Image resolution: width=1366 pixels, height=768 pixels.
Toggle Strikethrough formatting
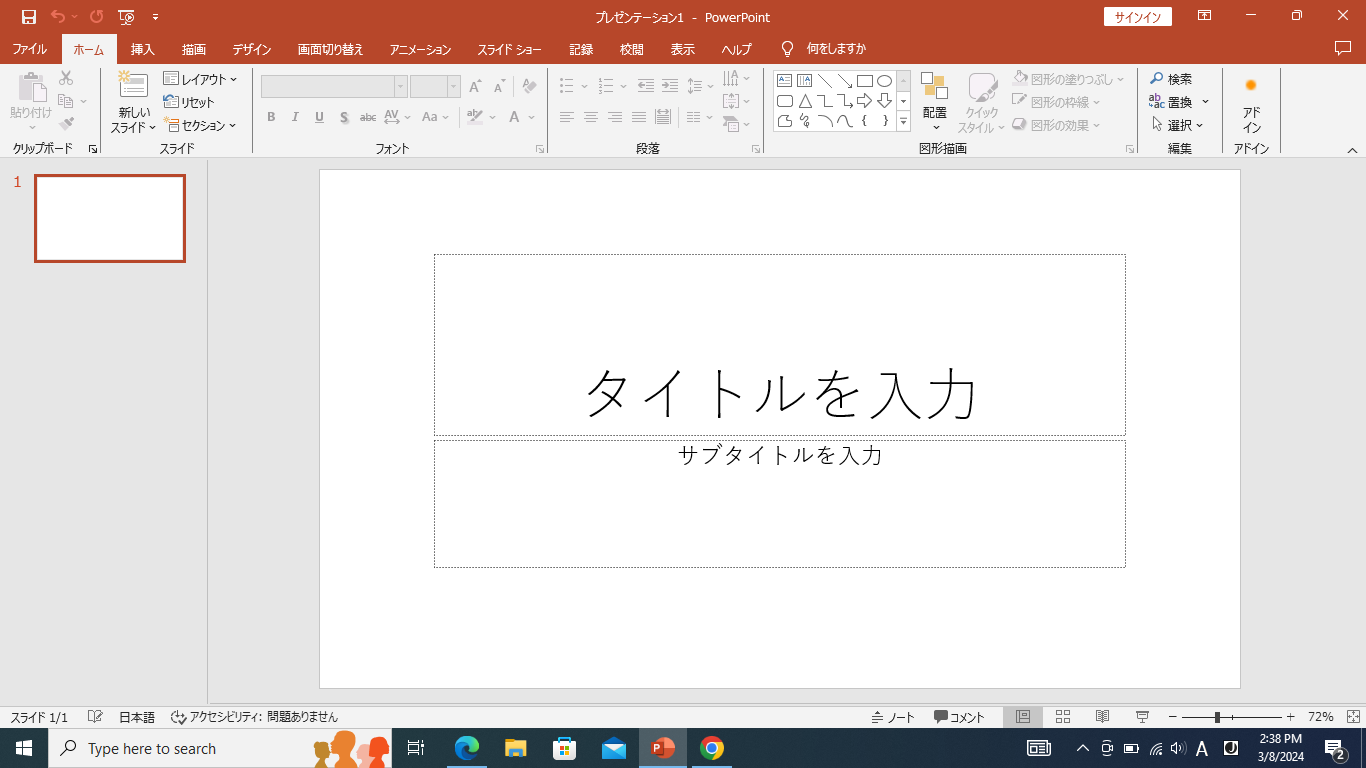point(368,117)
